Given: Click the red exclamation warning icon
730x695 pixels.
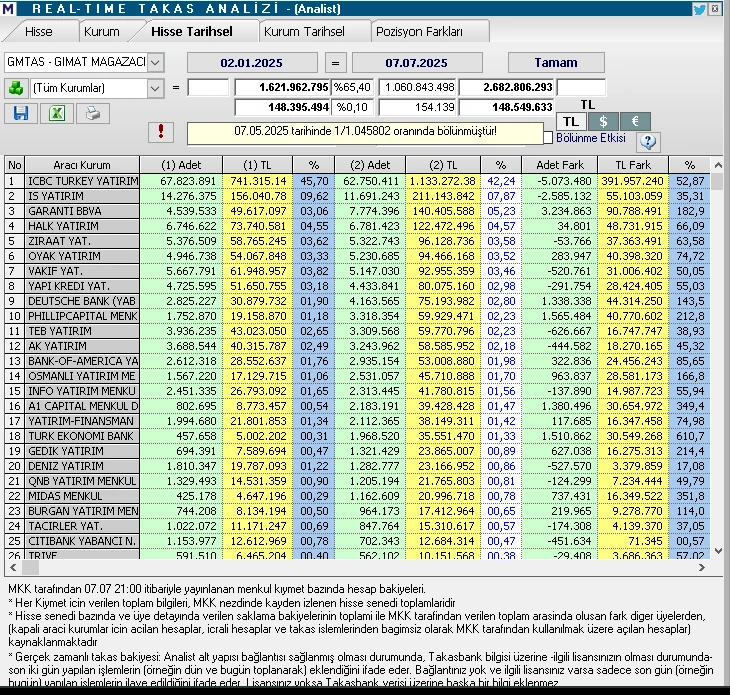Looking at the screenshot, I should coord(161,132).
